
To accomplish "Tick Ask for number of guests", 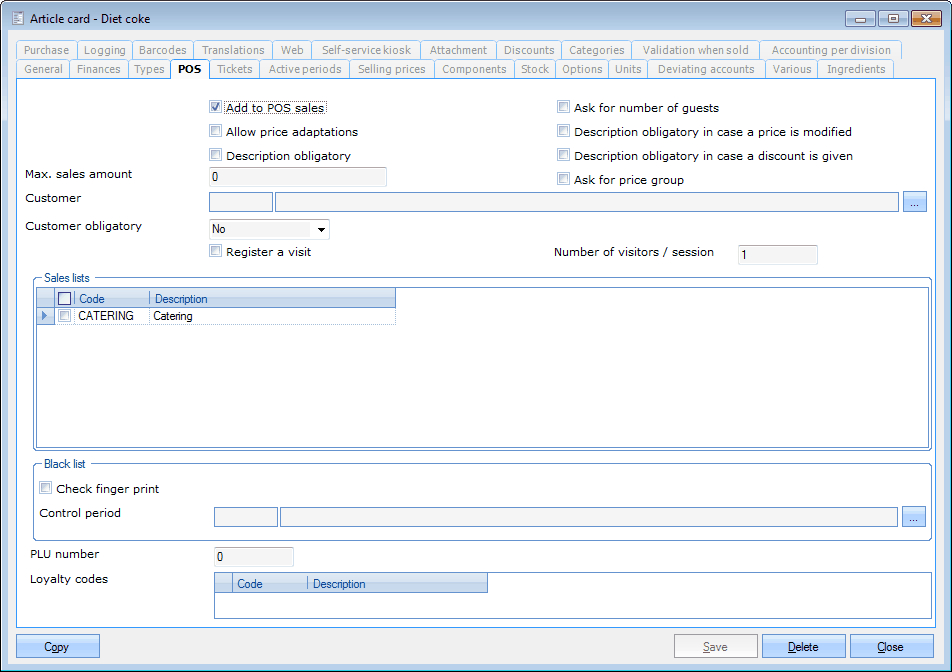I will (563, 107).
